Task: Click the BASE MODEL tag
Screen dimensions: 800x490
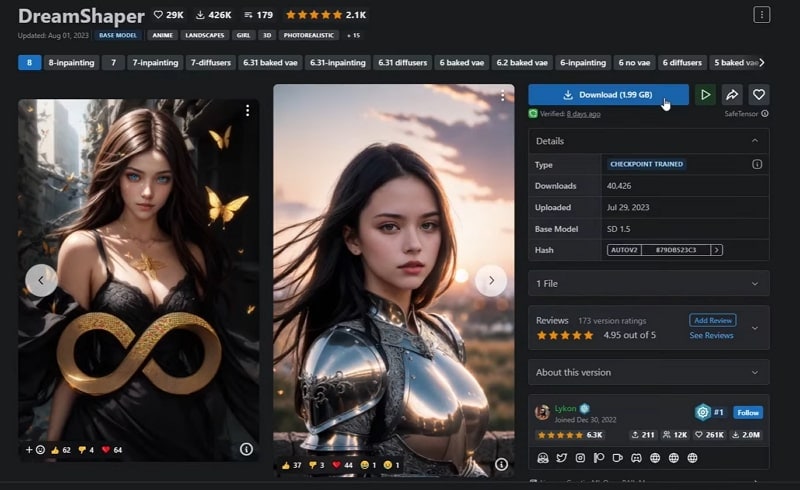Action: (x=118, y=35)
